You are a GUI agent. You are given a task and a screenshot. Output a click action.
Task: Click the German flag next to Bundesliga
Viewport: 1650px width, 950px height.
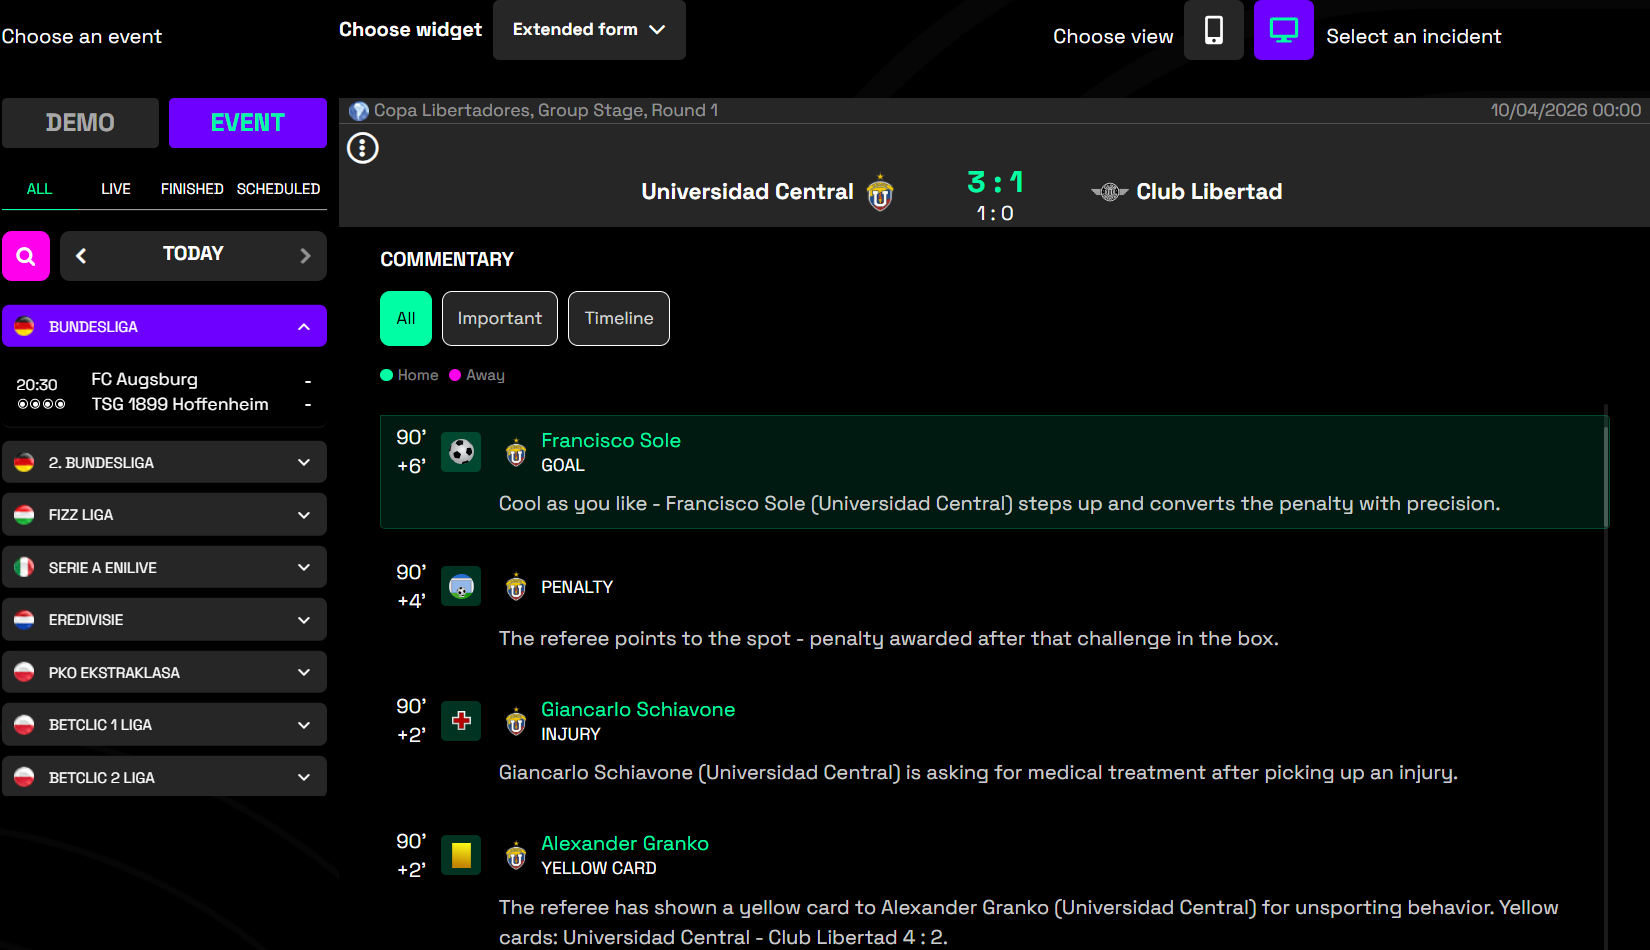pyautogui.click(x=24, y=326)
